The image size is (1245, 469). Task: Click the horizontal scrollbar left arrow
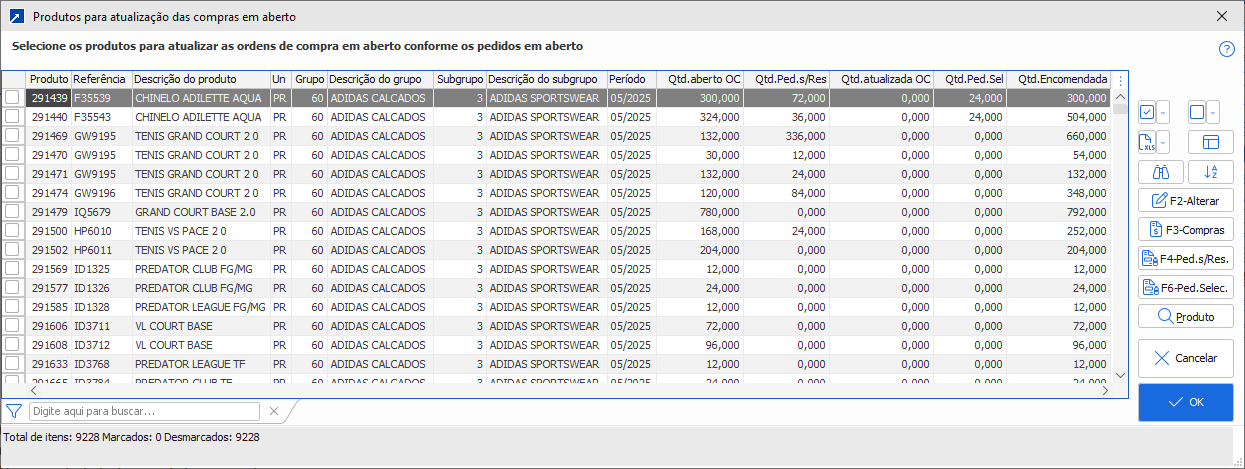(33, 391)
